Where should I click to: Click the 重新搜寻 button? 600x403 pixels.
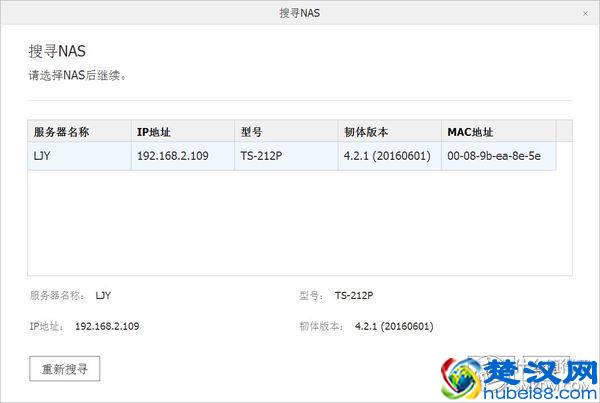[x=65, y=368]
